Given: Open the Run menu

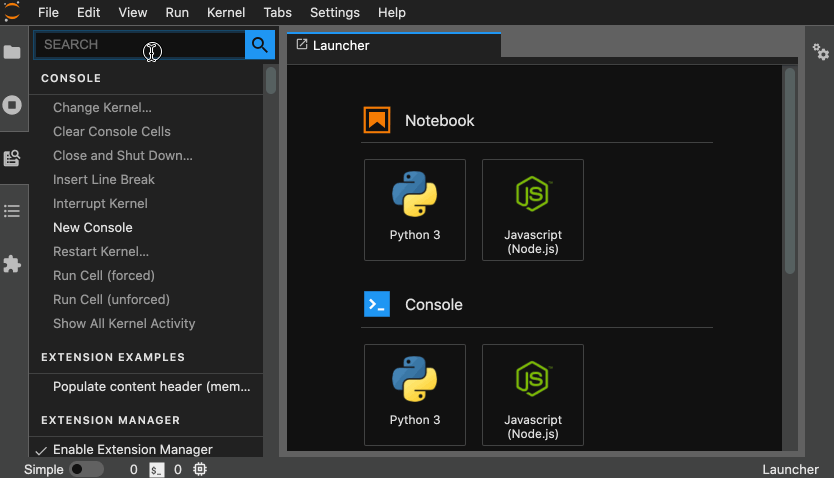Looking at the screenshot, I should pos(177,12).
